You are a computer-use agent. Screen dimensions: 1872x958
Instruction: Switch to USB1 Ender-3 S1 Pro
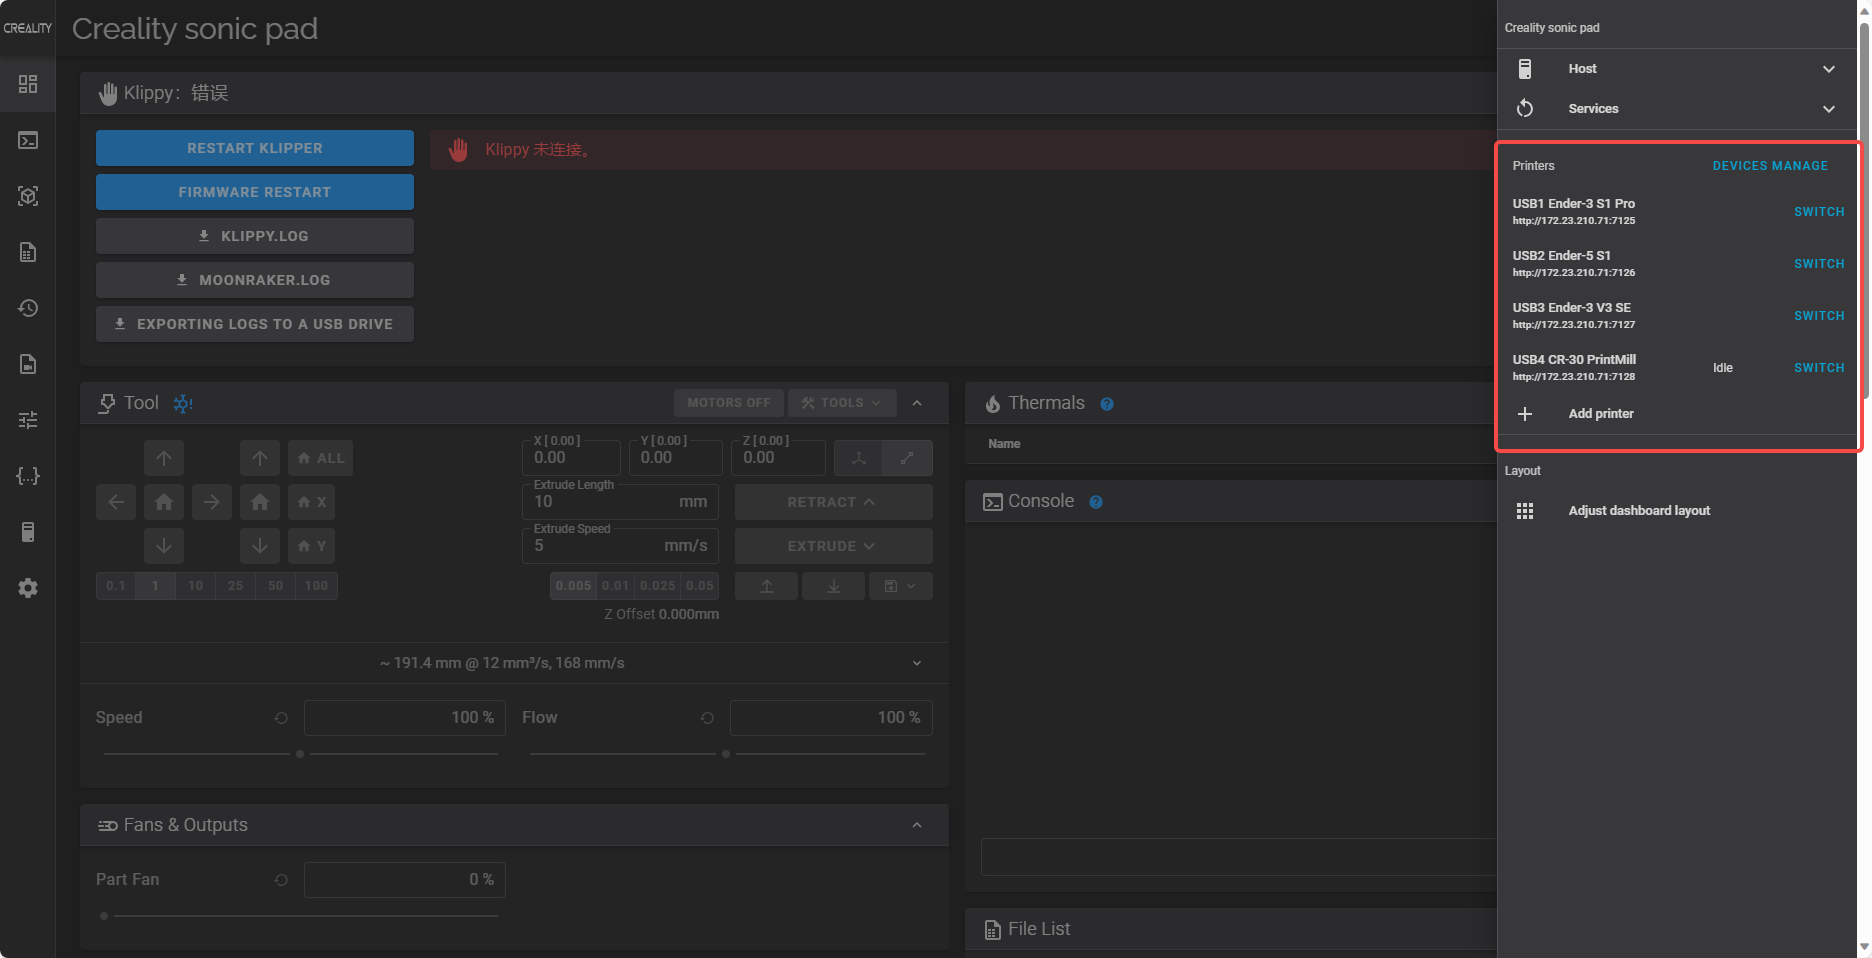(x=1819, y=212)
